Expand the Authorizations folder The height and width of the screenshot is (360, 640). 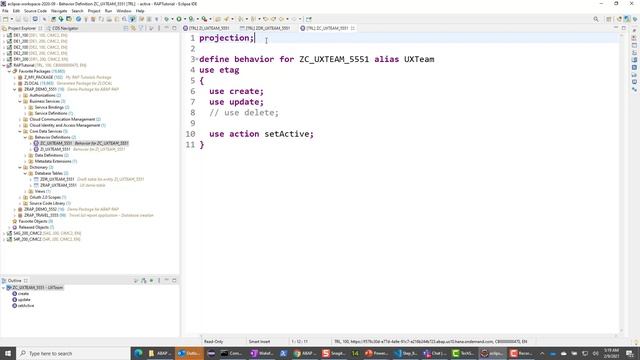20,95
